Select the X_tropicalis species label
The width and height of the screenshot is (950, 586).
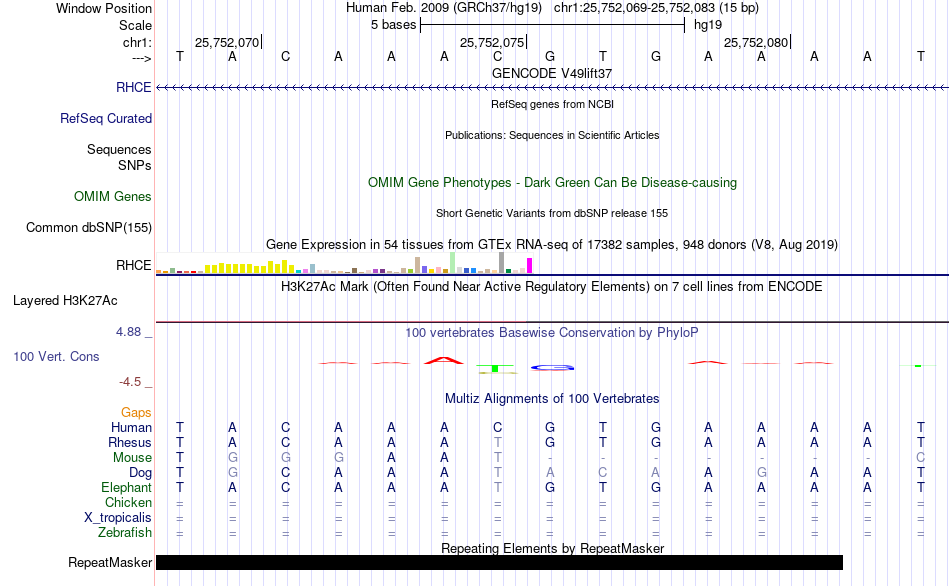(x=118, y=518)
